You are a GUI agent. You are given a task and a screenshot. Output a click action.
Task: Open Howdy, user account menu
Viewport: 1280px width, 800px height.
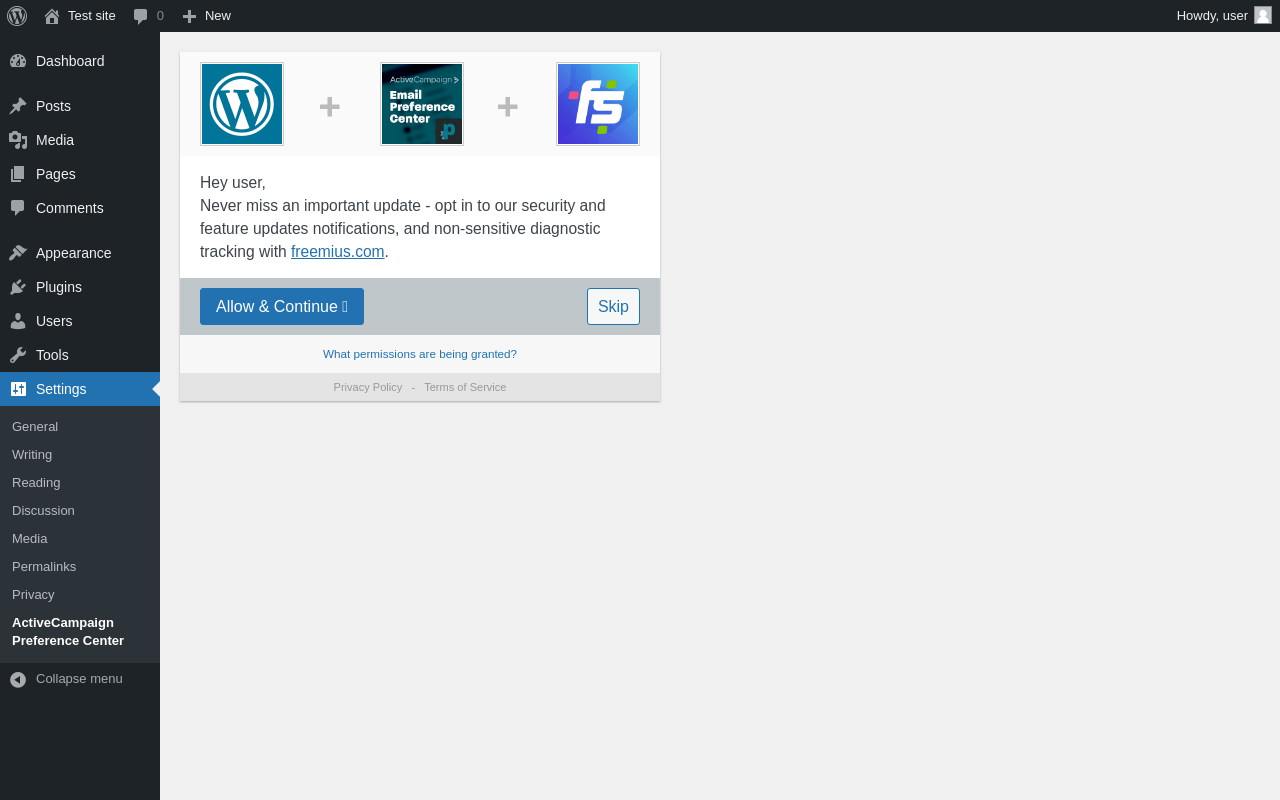1224,16
